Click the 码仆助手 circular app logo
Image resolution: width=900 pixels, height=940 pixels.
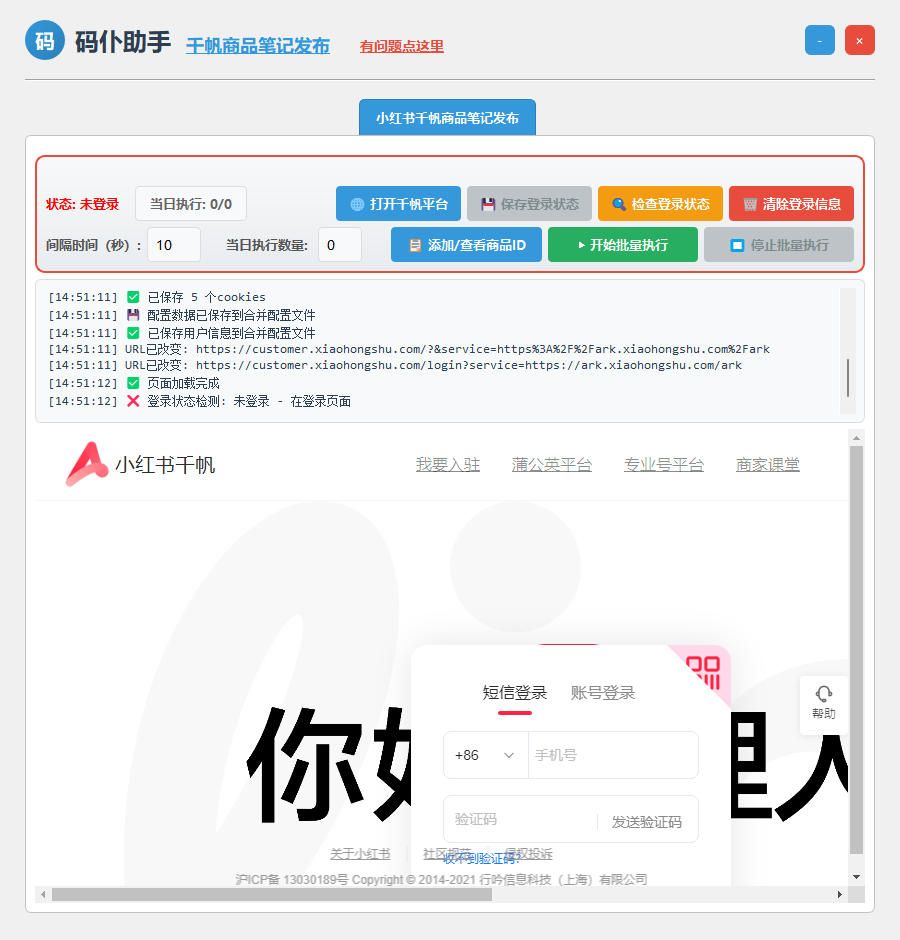pyautogui.click(x=44, y=40)
